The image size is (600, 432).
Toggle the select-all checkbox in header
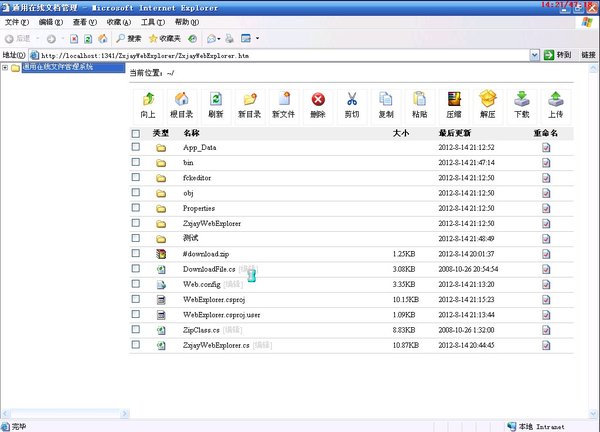click(x=136, y=133)
